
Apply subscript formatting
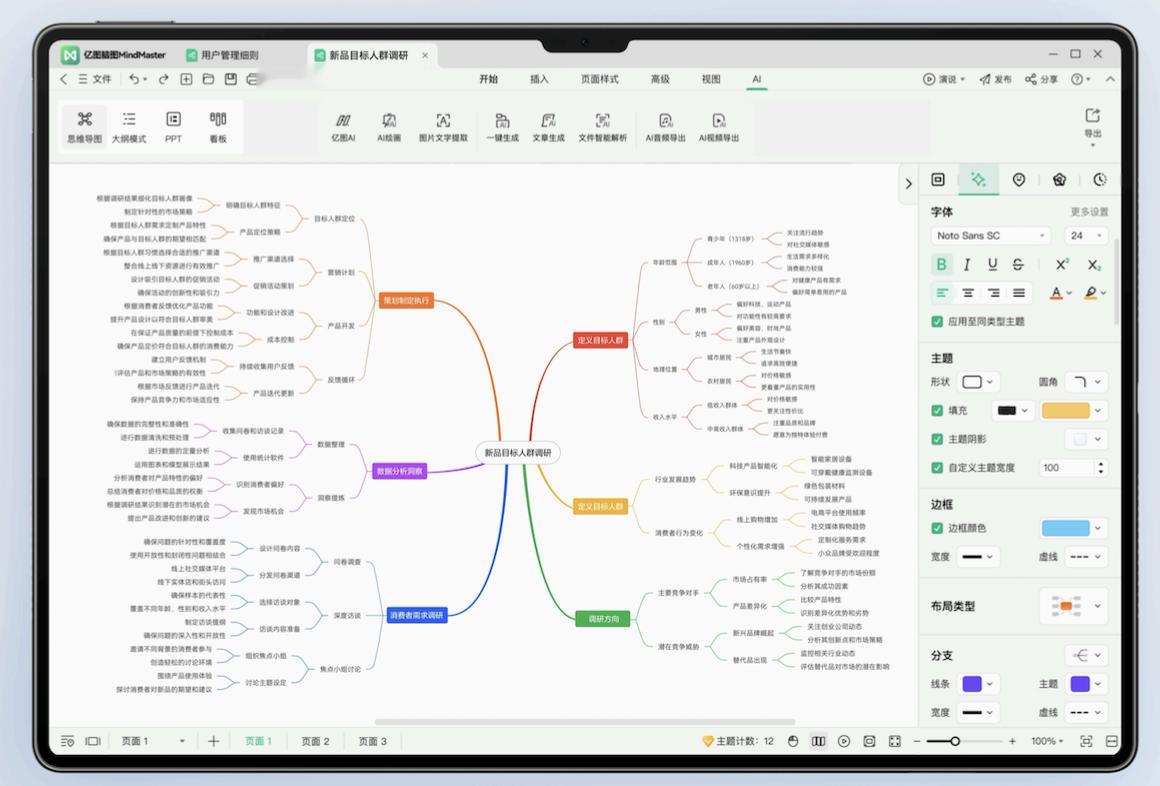pyautogui.click(x=1094, y=264)
